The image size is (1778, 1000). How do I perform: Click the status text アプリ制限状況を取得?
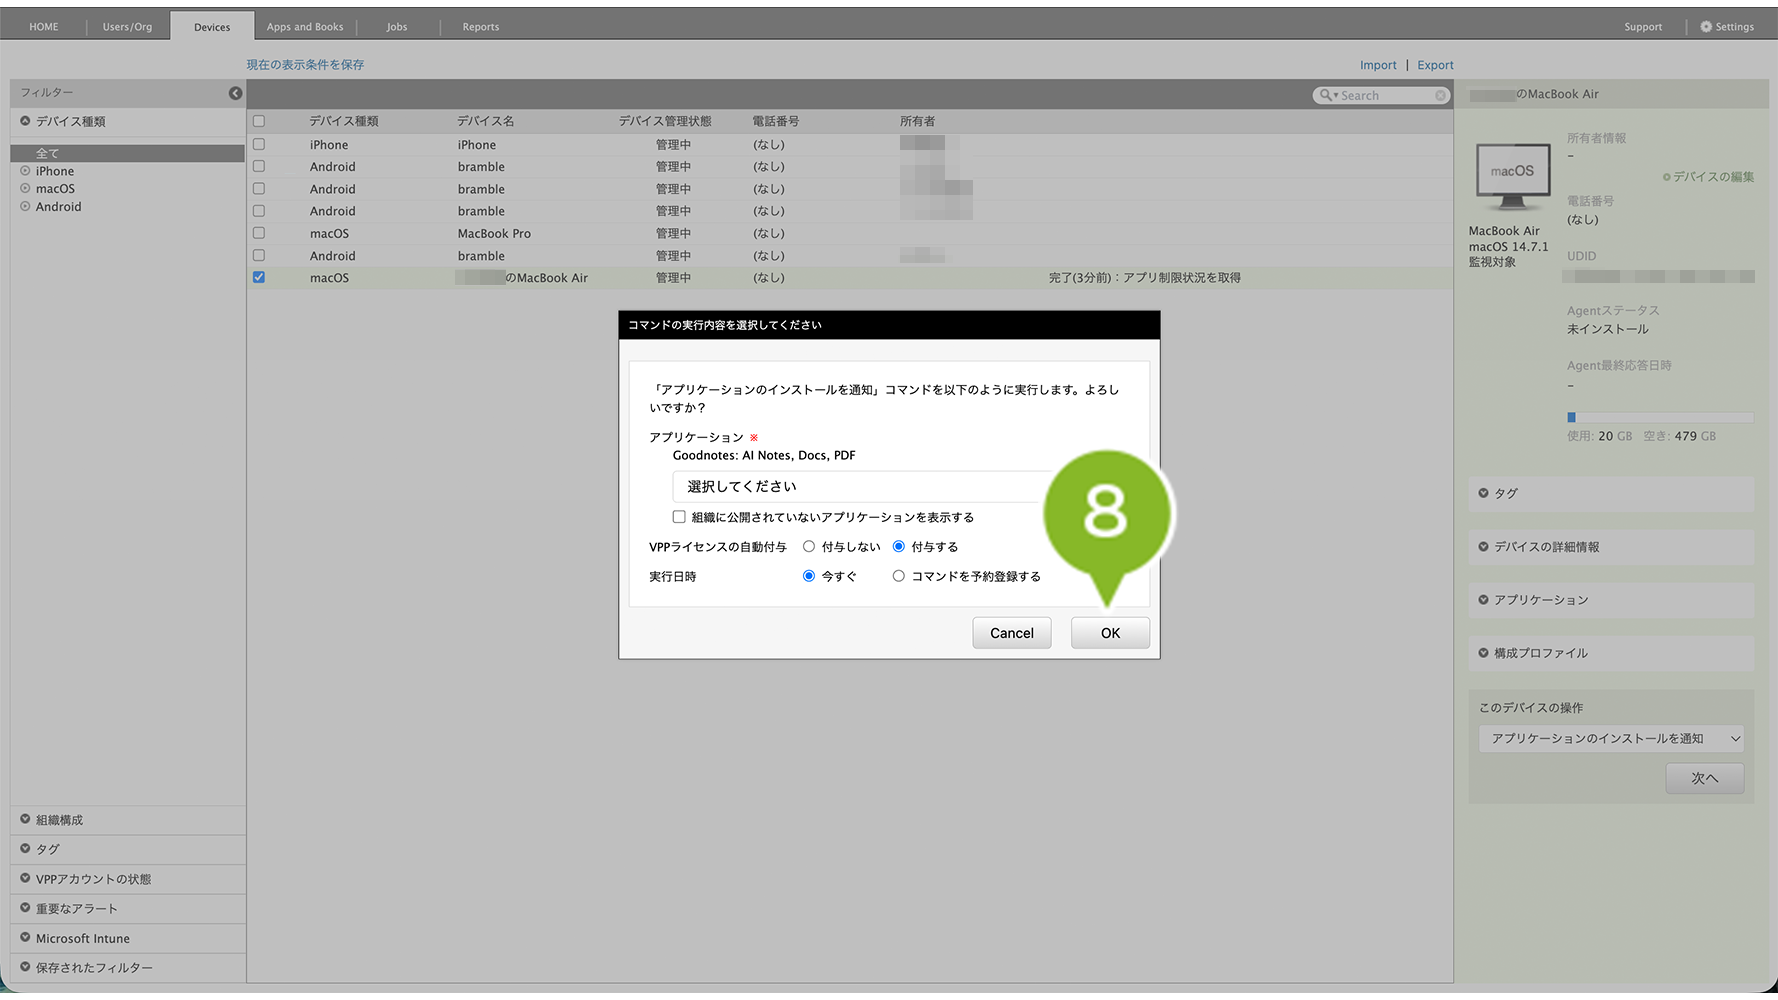tap(1182, 278)
